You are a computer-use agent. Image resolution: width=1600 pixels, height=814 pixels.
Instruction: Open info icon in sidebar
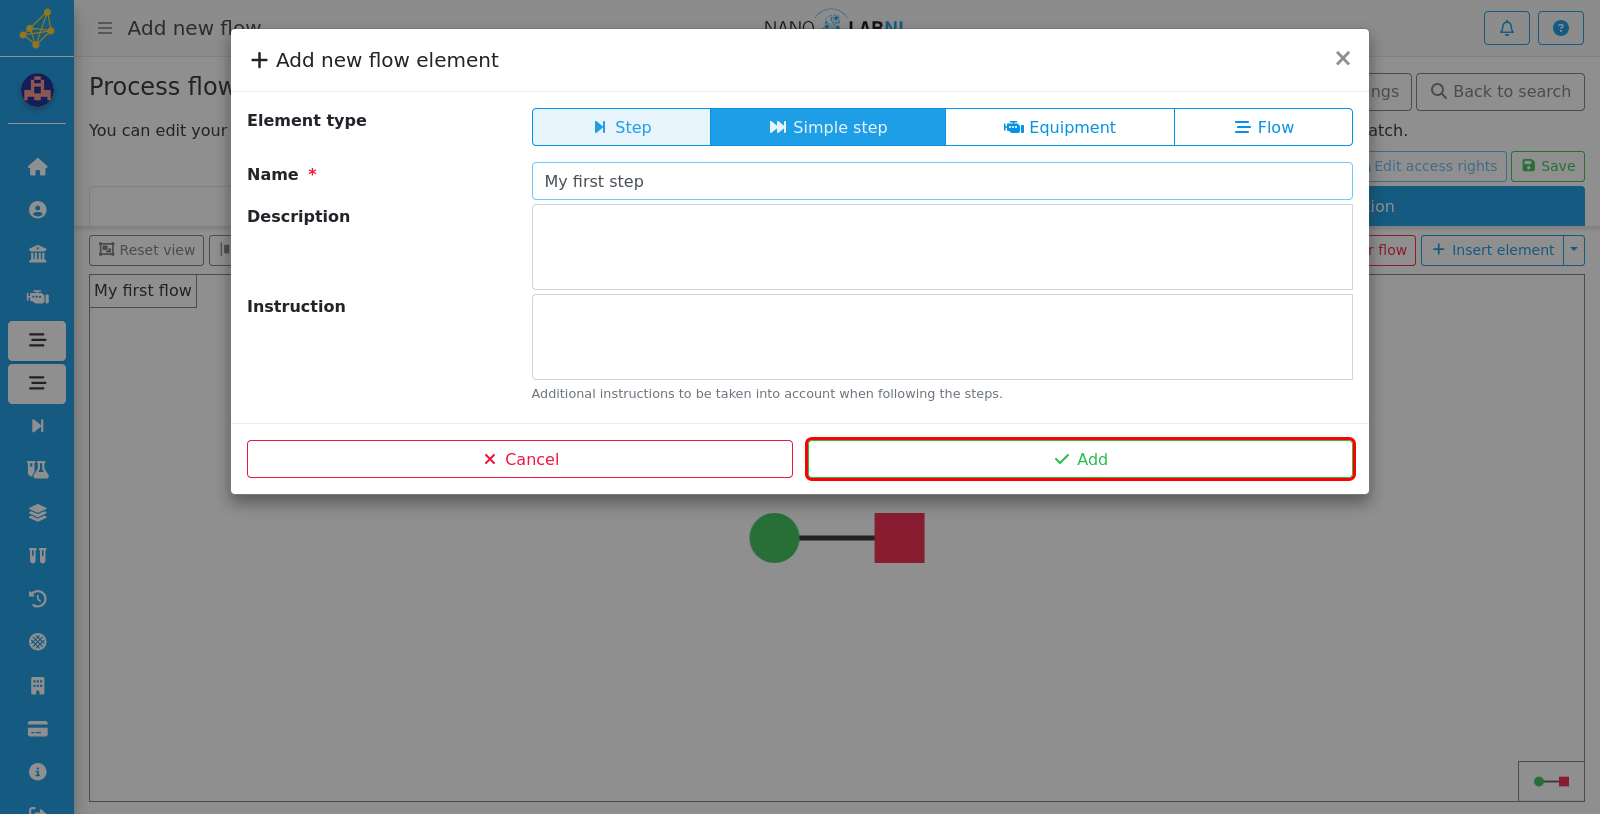pyautogui.click(x=37, y=772)
